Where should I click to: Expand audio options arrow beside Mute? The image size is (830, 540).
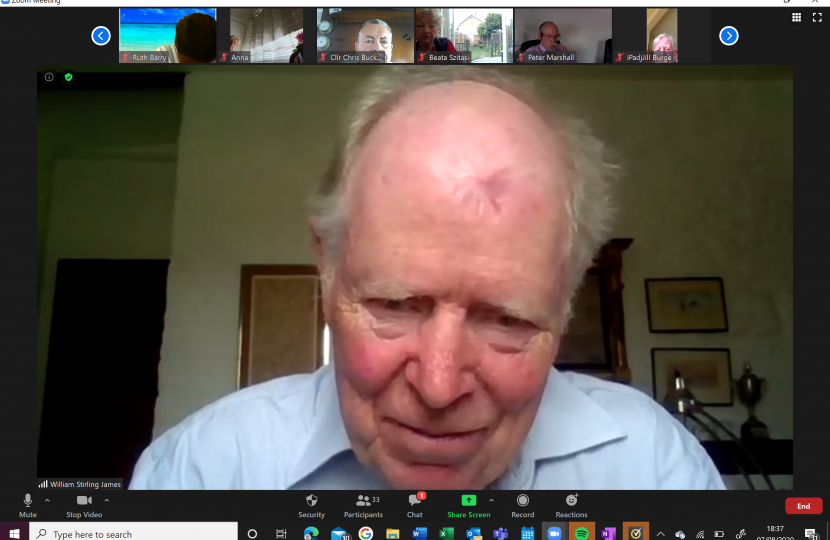pos(47,500)
